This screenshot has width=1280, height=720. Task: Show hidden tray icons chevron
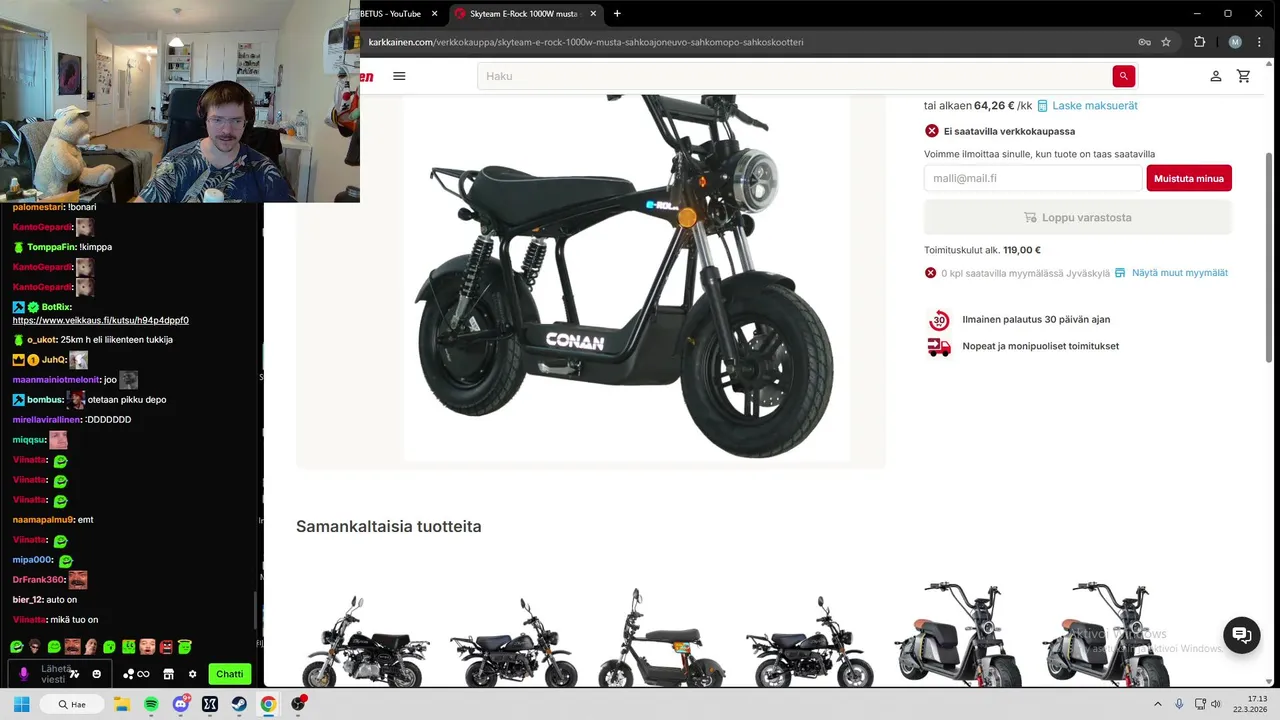[1158, 704]
